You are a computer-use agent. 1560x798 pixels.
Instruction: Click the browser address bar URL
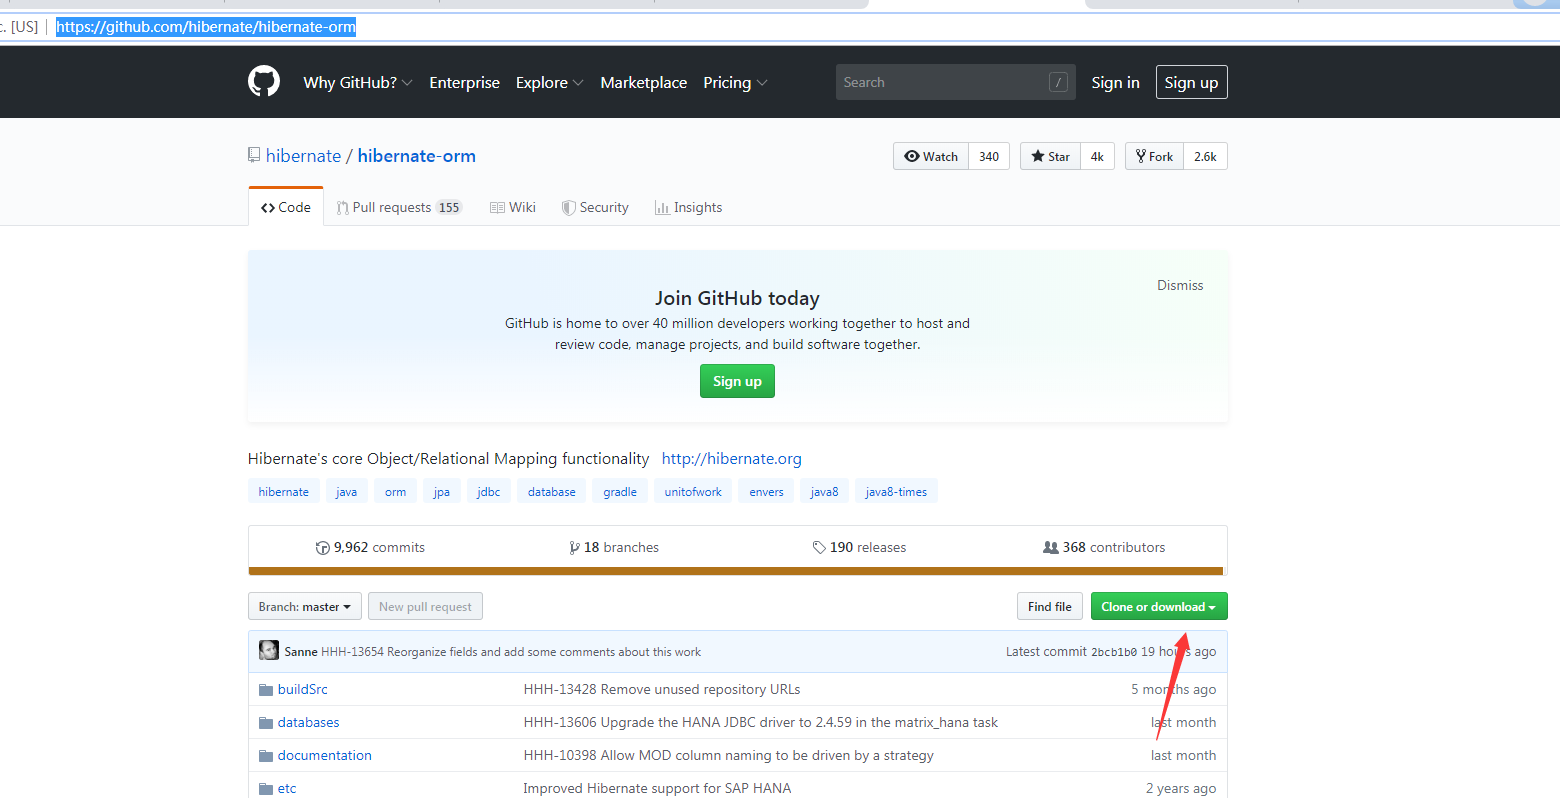[x=206, y=27]
